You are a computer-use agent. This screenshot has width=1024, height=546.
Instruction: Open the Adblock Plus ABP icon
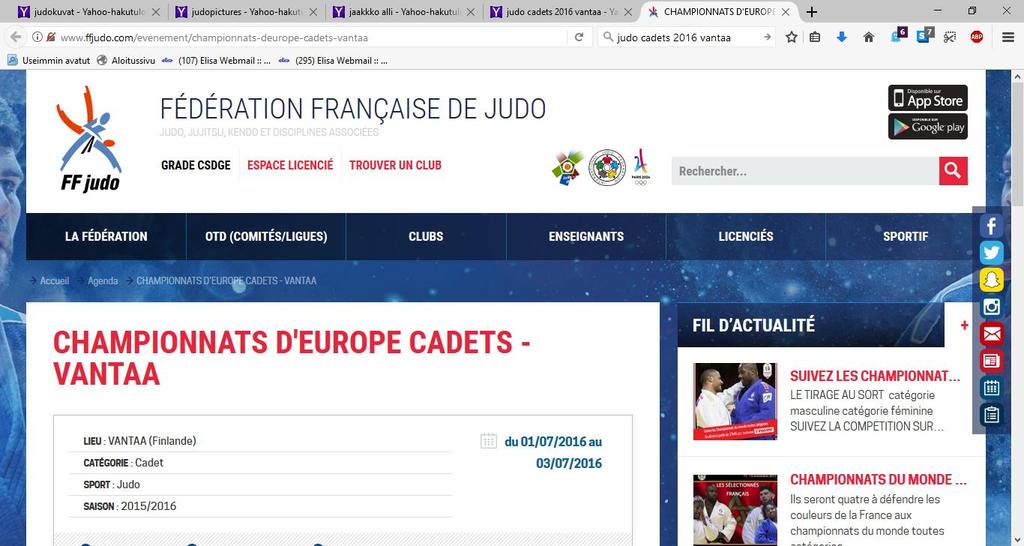point(976,37)
